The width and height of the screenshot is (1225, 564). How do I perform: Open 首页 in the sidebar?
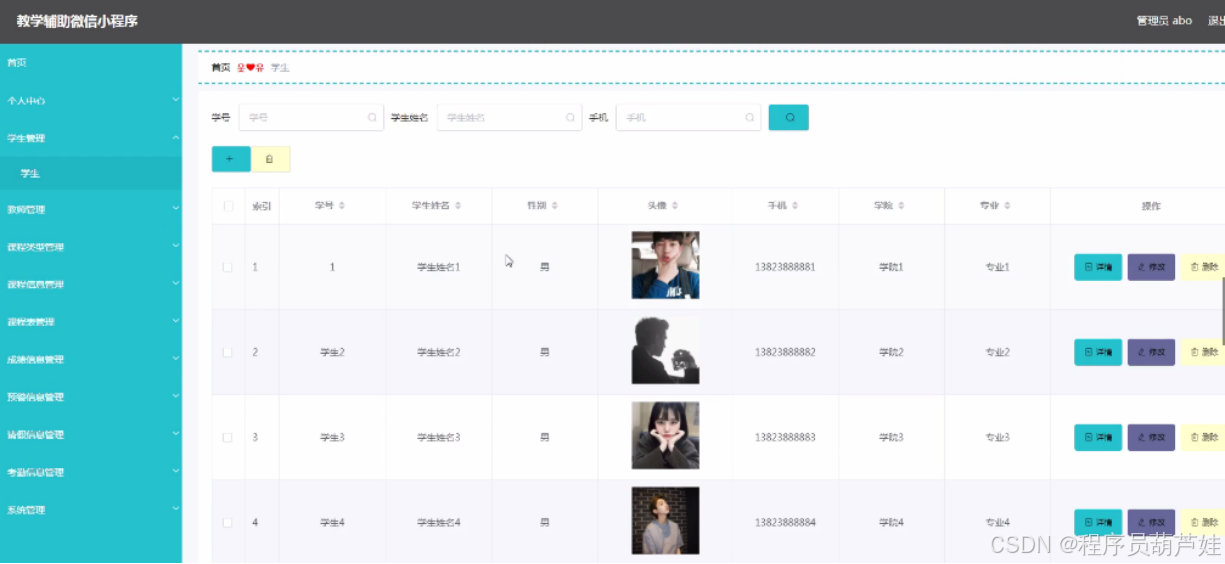click(91, 63)
